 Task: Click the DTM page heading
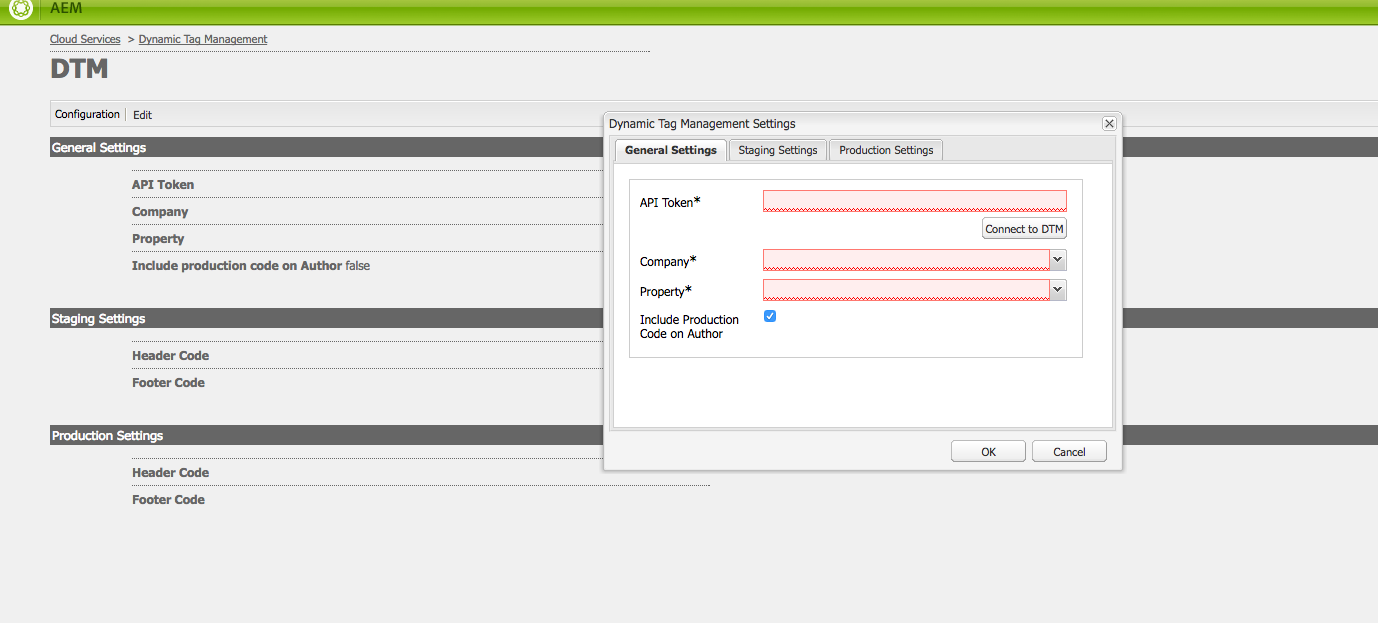pyautogui.click(x=79, y=70)
